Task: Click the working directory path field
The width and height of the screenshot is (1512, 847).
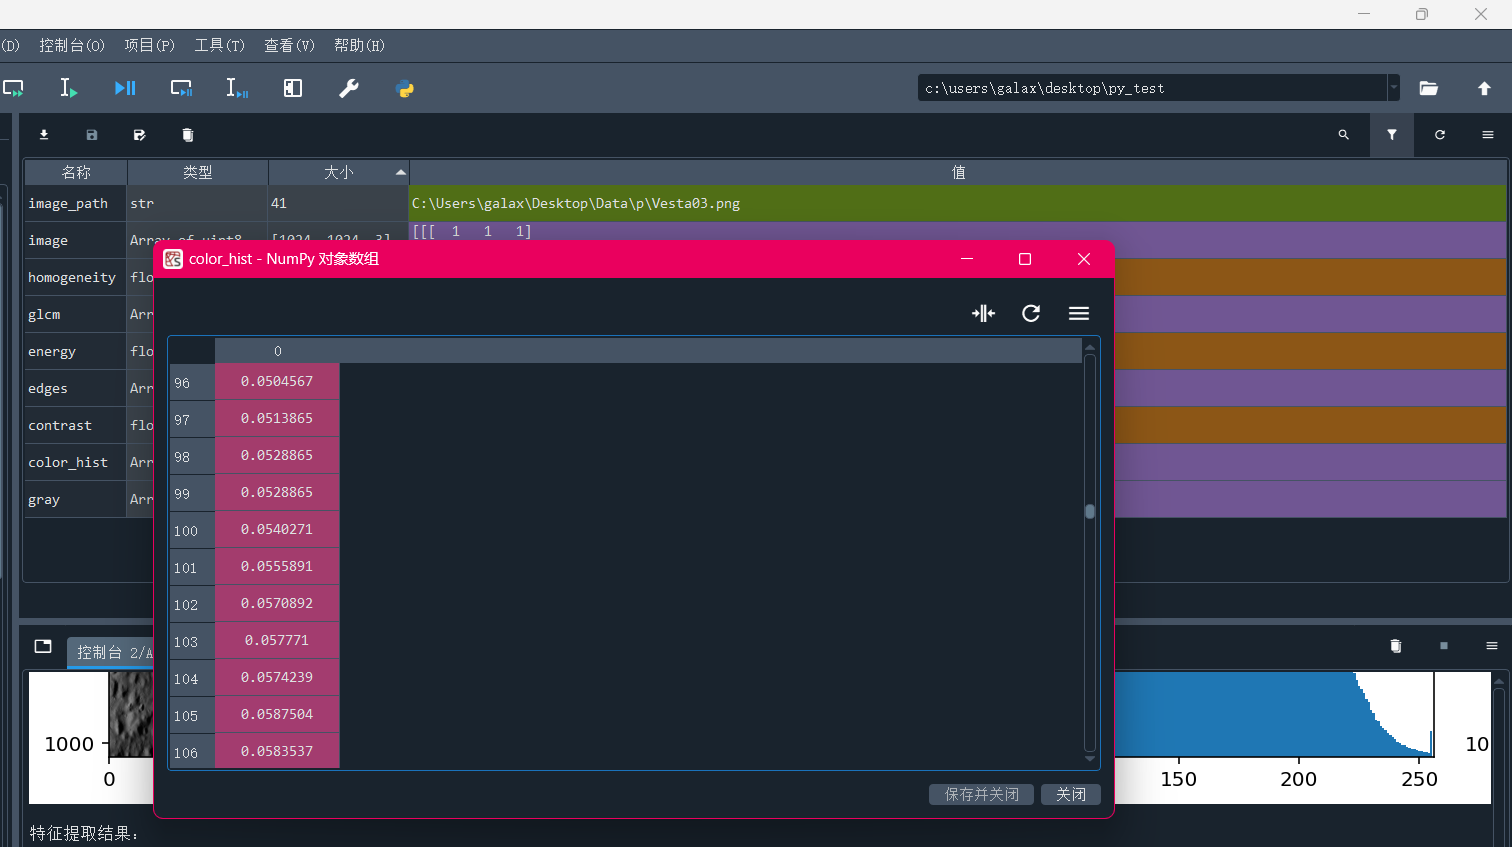Action: coord(1152,88)
